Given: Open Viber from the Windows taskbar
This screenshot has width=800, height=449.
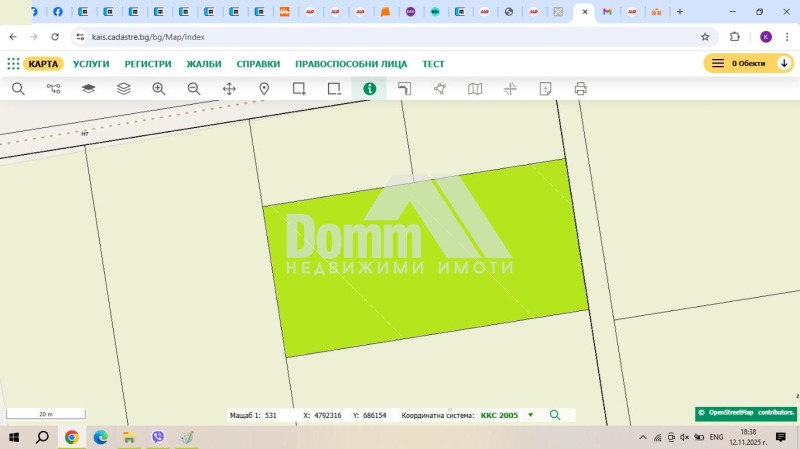Looking at the screenshot, I should click(x=158, y=437).
